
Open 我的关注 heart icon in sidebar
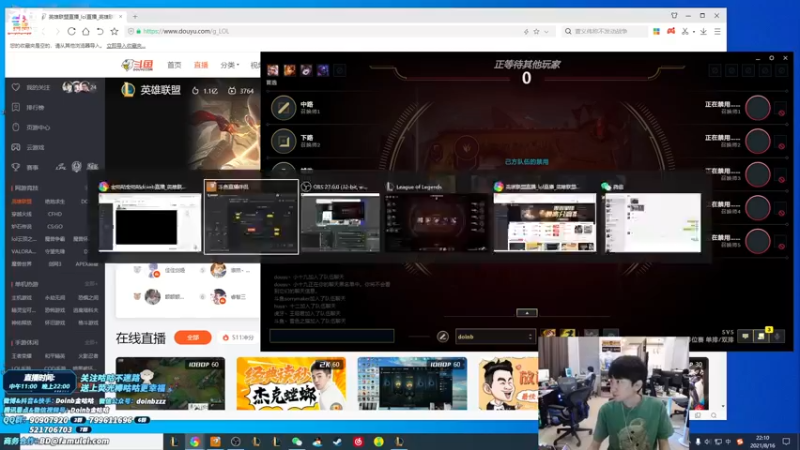tap(16, 87)
